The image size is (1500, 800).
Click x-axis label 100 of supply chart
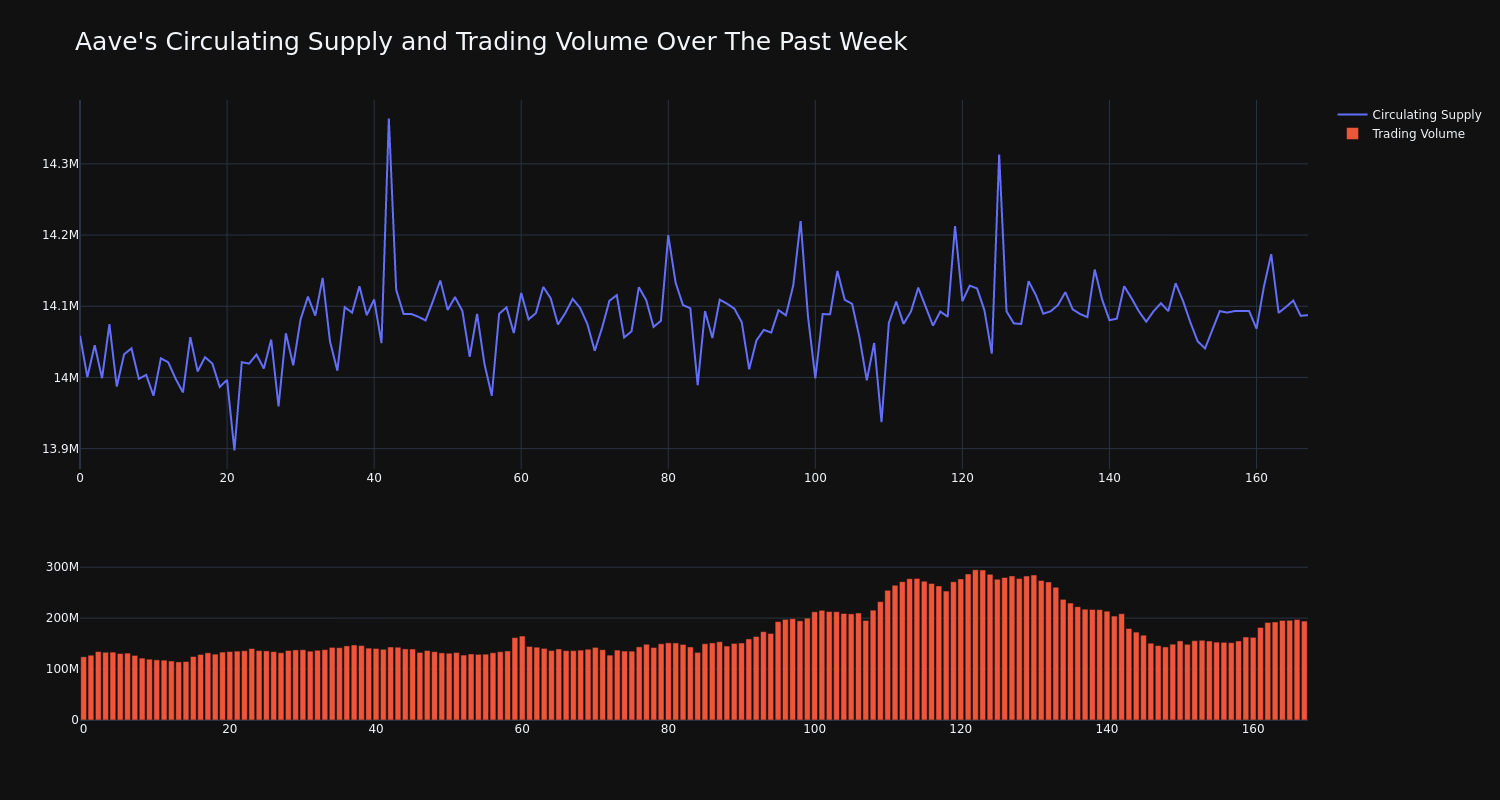tap(815, 478)
